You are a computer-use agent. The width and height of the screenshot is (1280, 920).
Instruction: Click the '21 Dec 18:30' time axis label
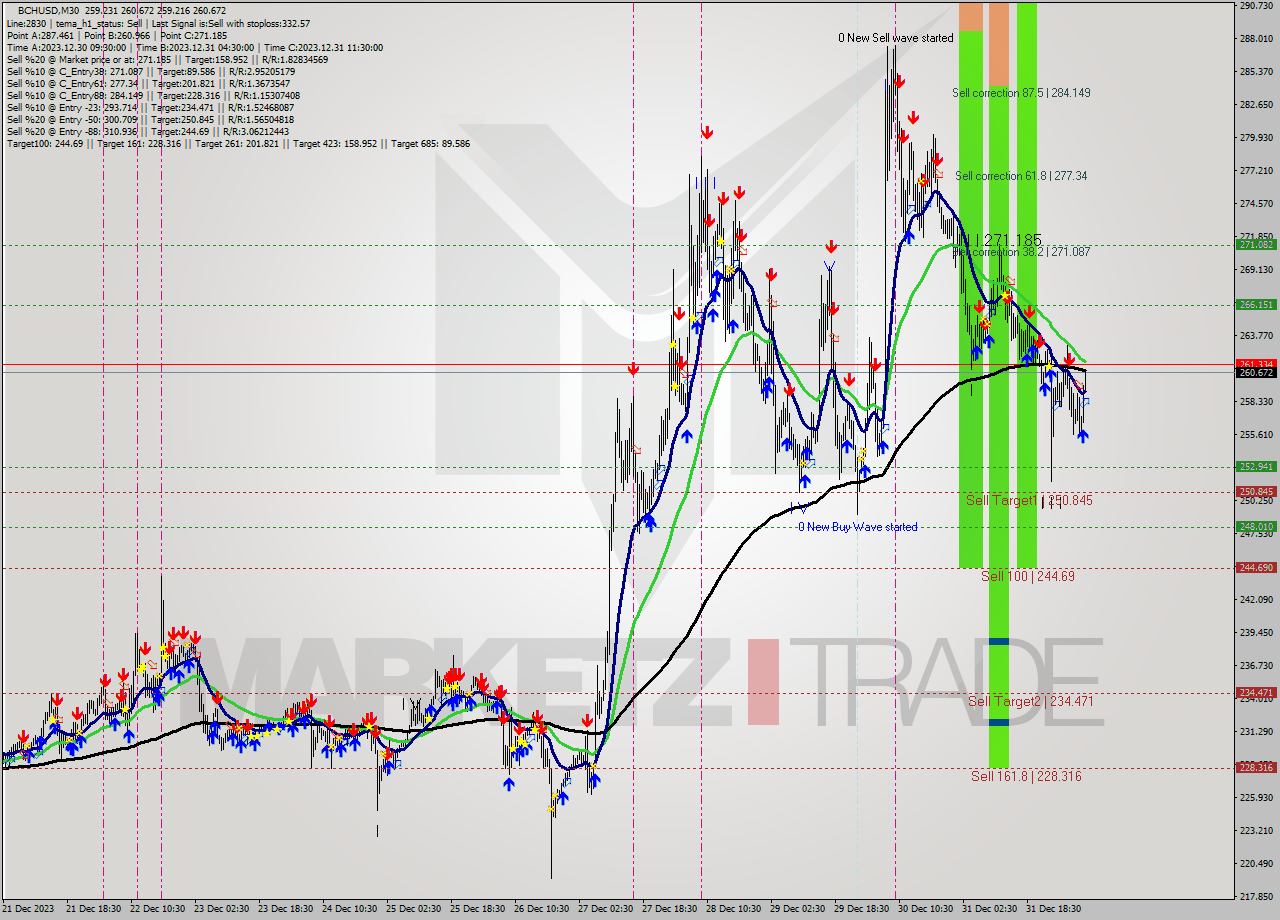point(93,909)
